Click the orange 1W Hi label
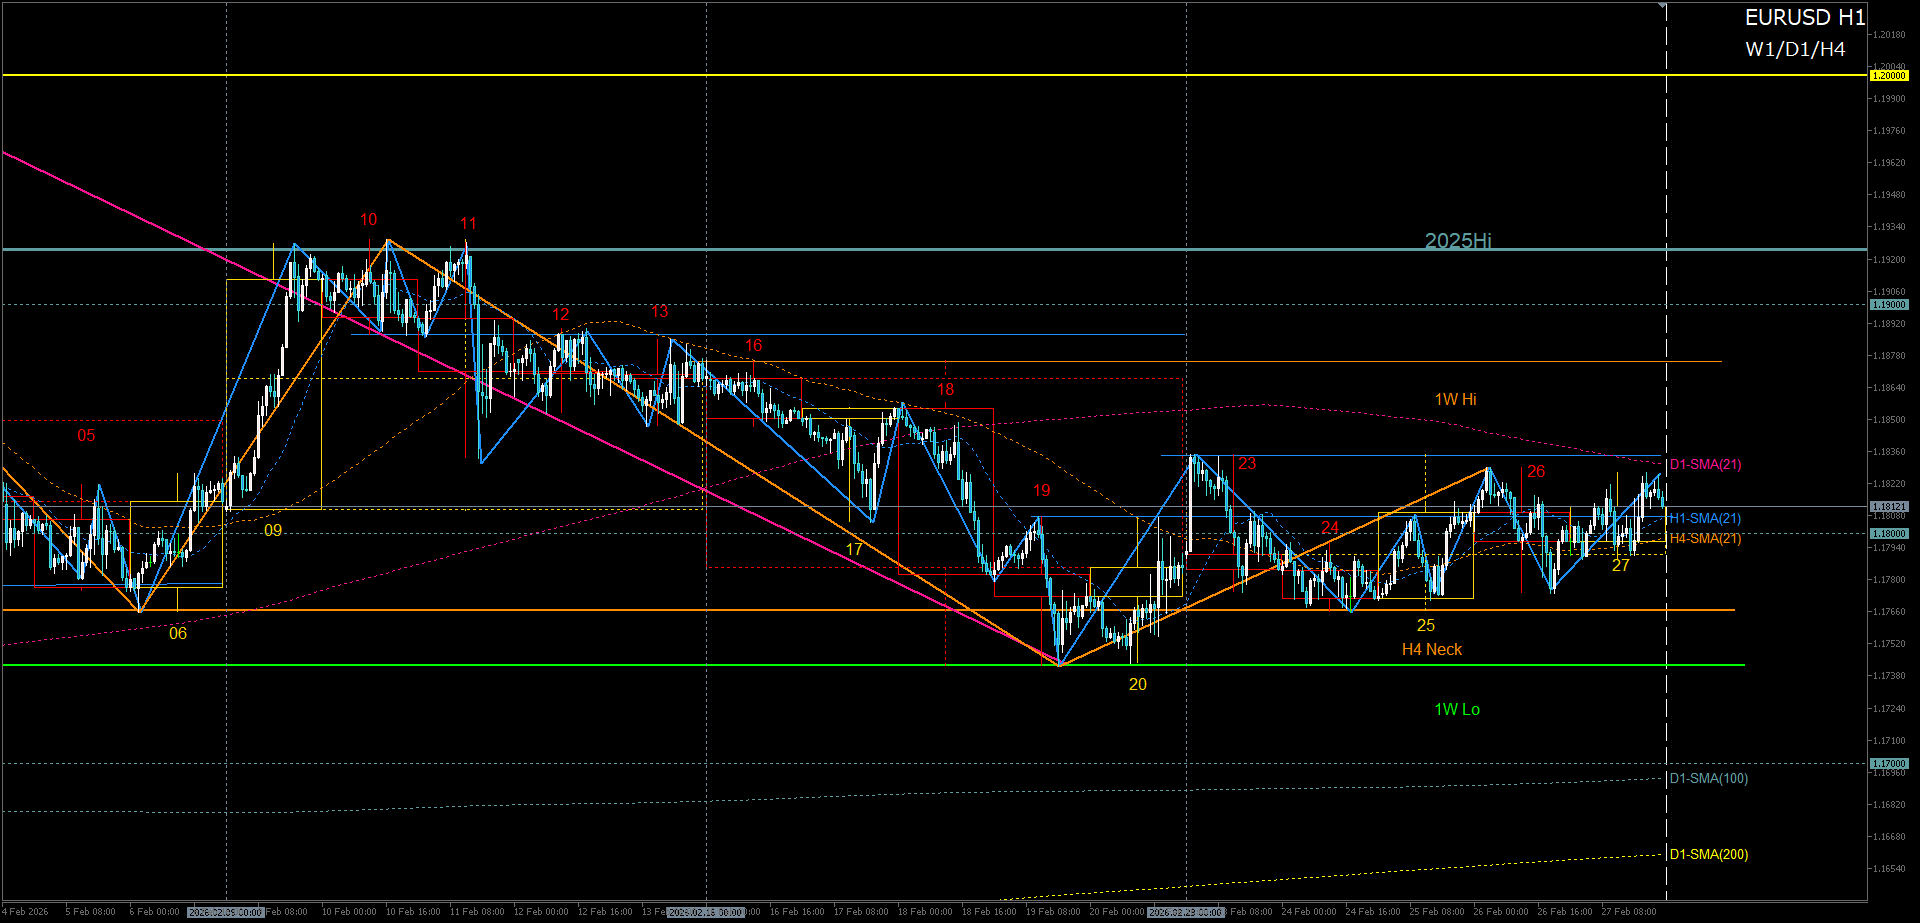 tap(1455, 400)
